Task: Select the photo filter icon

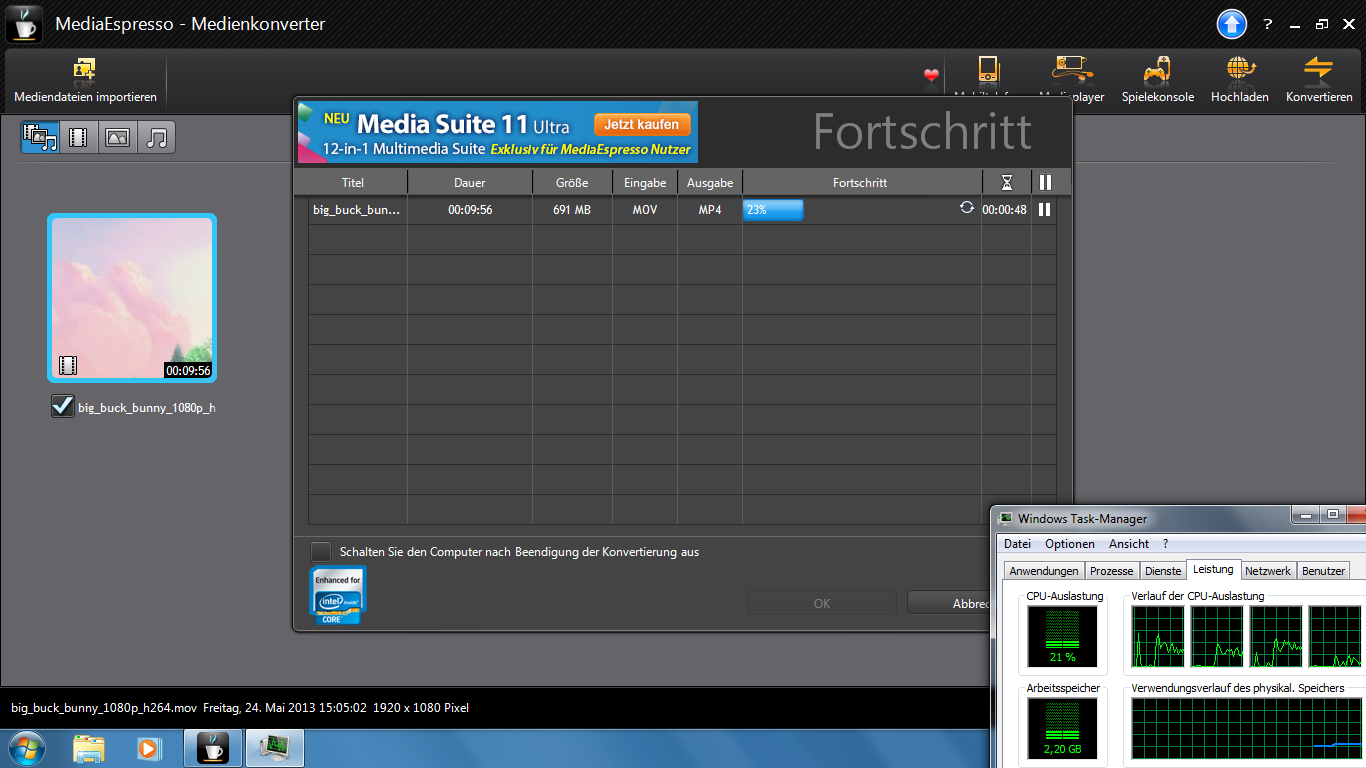Action: click(x=117, y=137)
